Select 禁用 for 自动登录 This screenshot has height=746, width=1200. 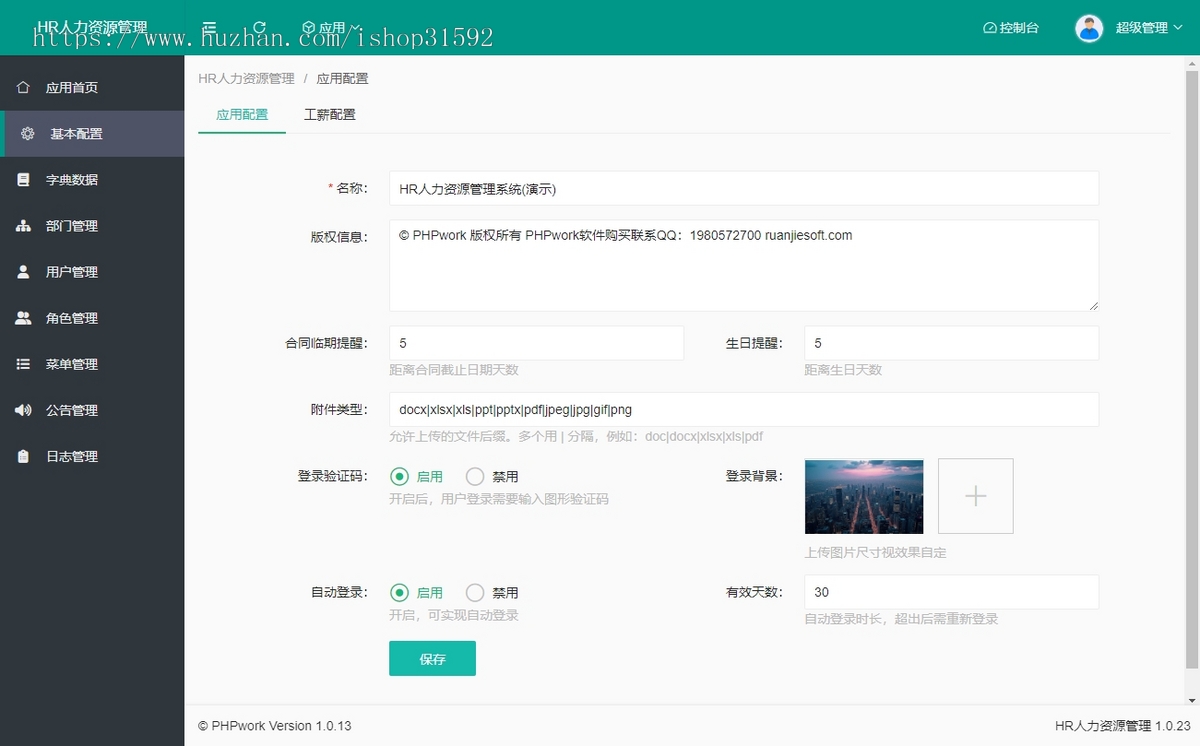(x=476, y=593)
